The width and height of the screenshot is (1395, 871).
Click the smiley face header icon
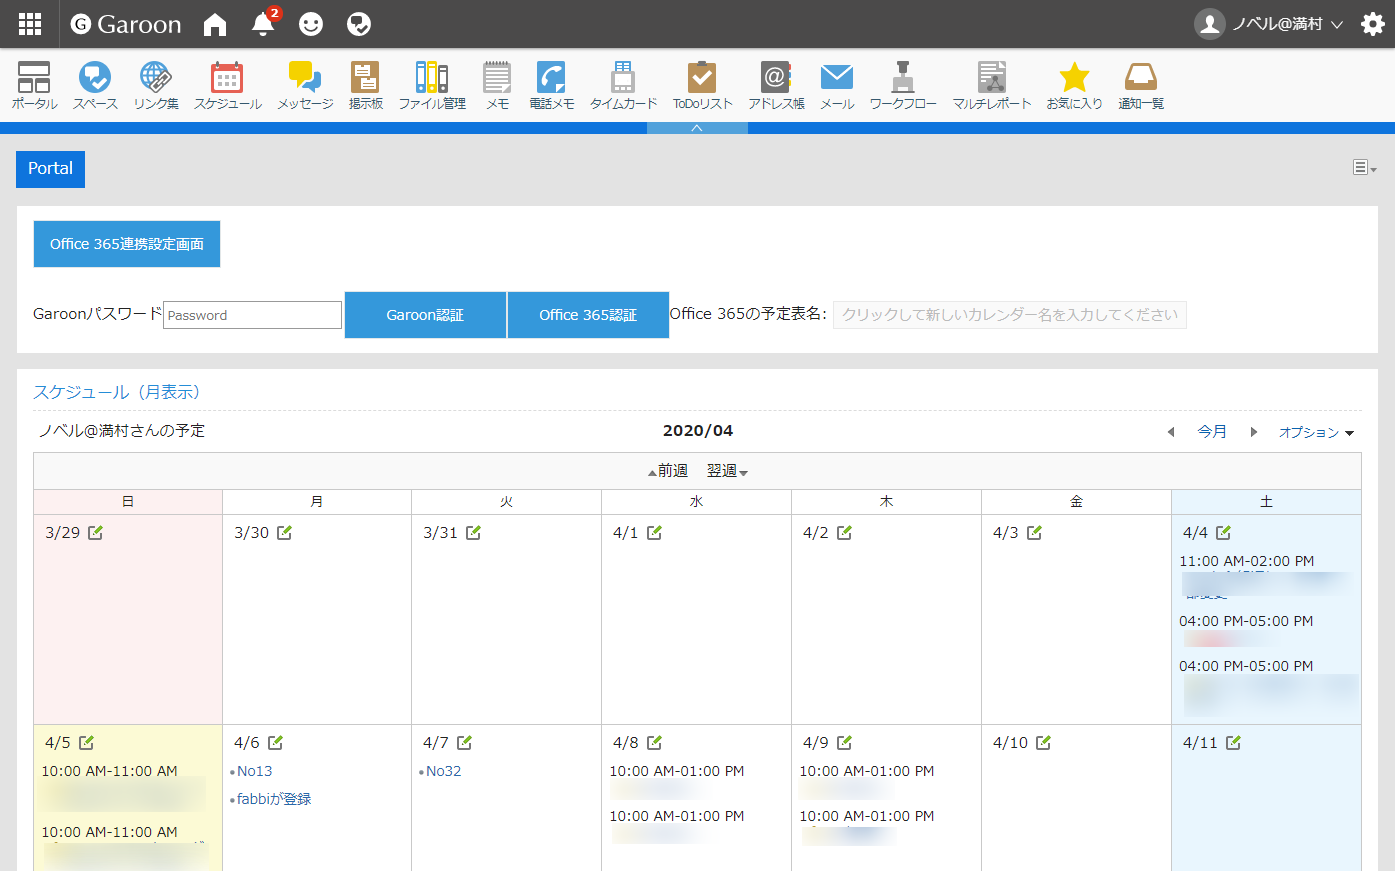click(x=311, y=24)
